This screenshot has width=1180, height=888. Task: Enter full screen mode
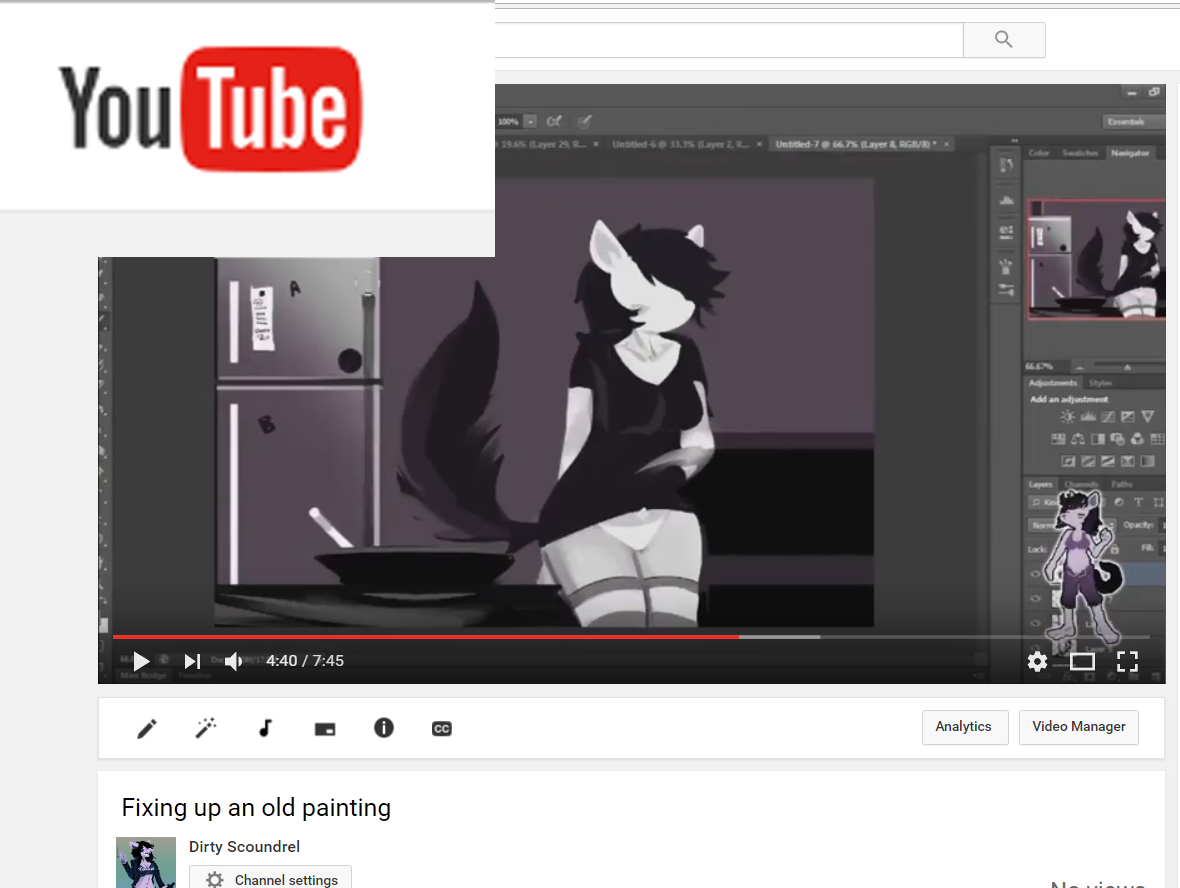tap(1127, 661)
